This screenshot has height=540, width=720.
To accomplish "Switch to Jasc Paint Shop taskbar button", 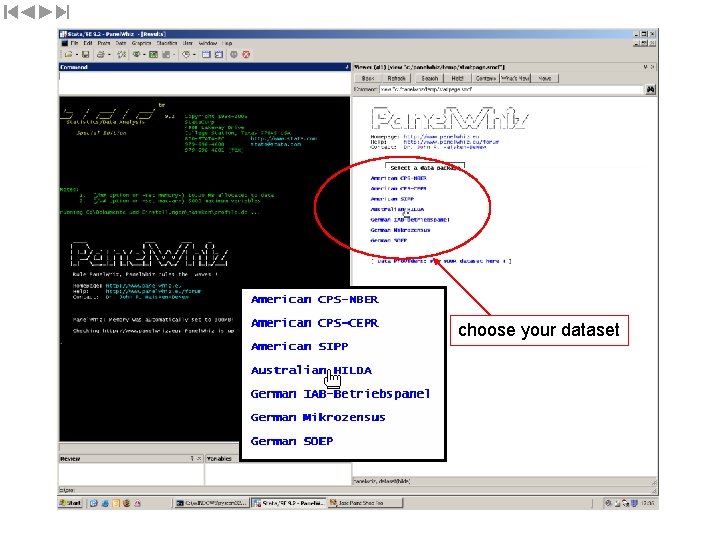I will [x=365, y=503].
